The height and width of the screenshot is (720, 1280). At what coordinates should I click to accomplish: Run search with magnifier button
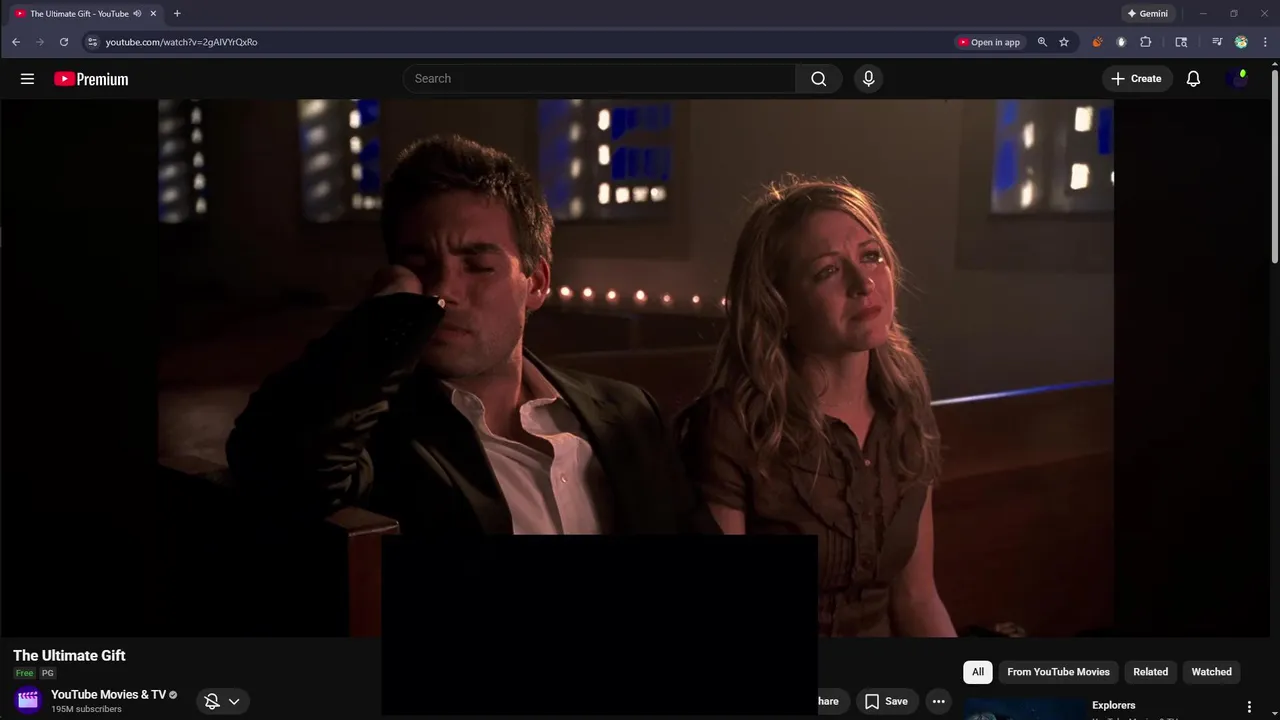click(819, 79)
